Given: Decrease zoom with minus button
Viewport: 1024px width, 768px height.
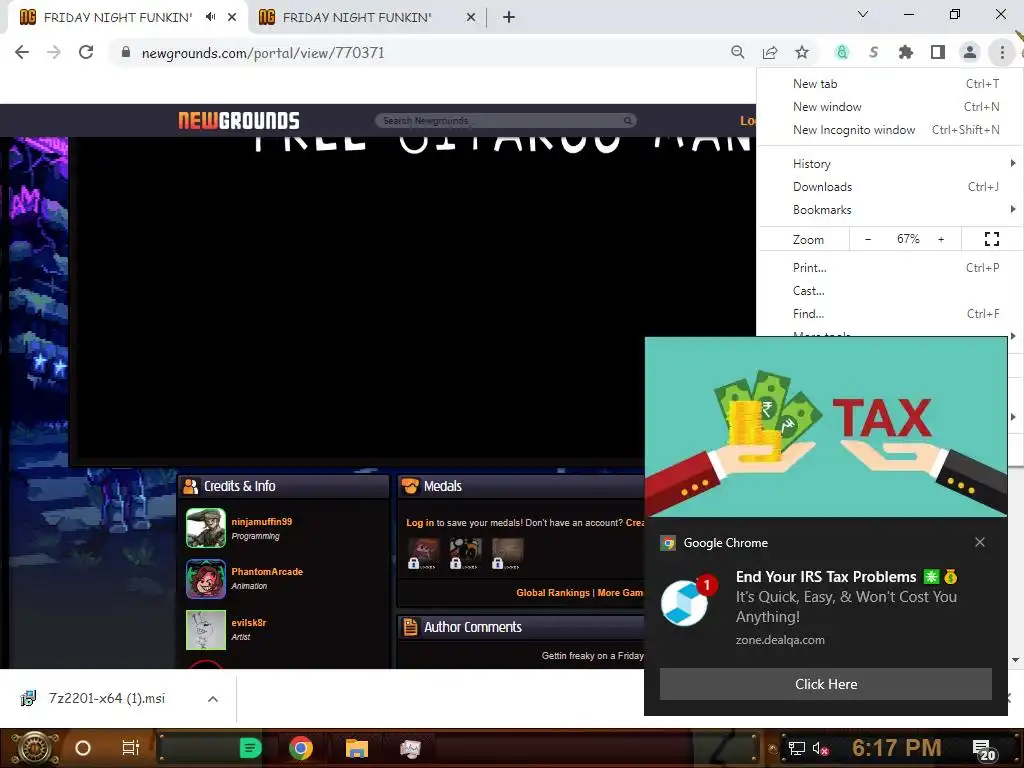Looking at the screenshot, I should point(868,239).
